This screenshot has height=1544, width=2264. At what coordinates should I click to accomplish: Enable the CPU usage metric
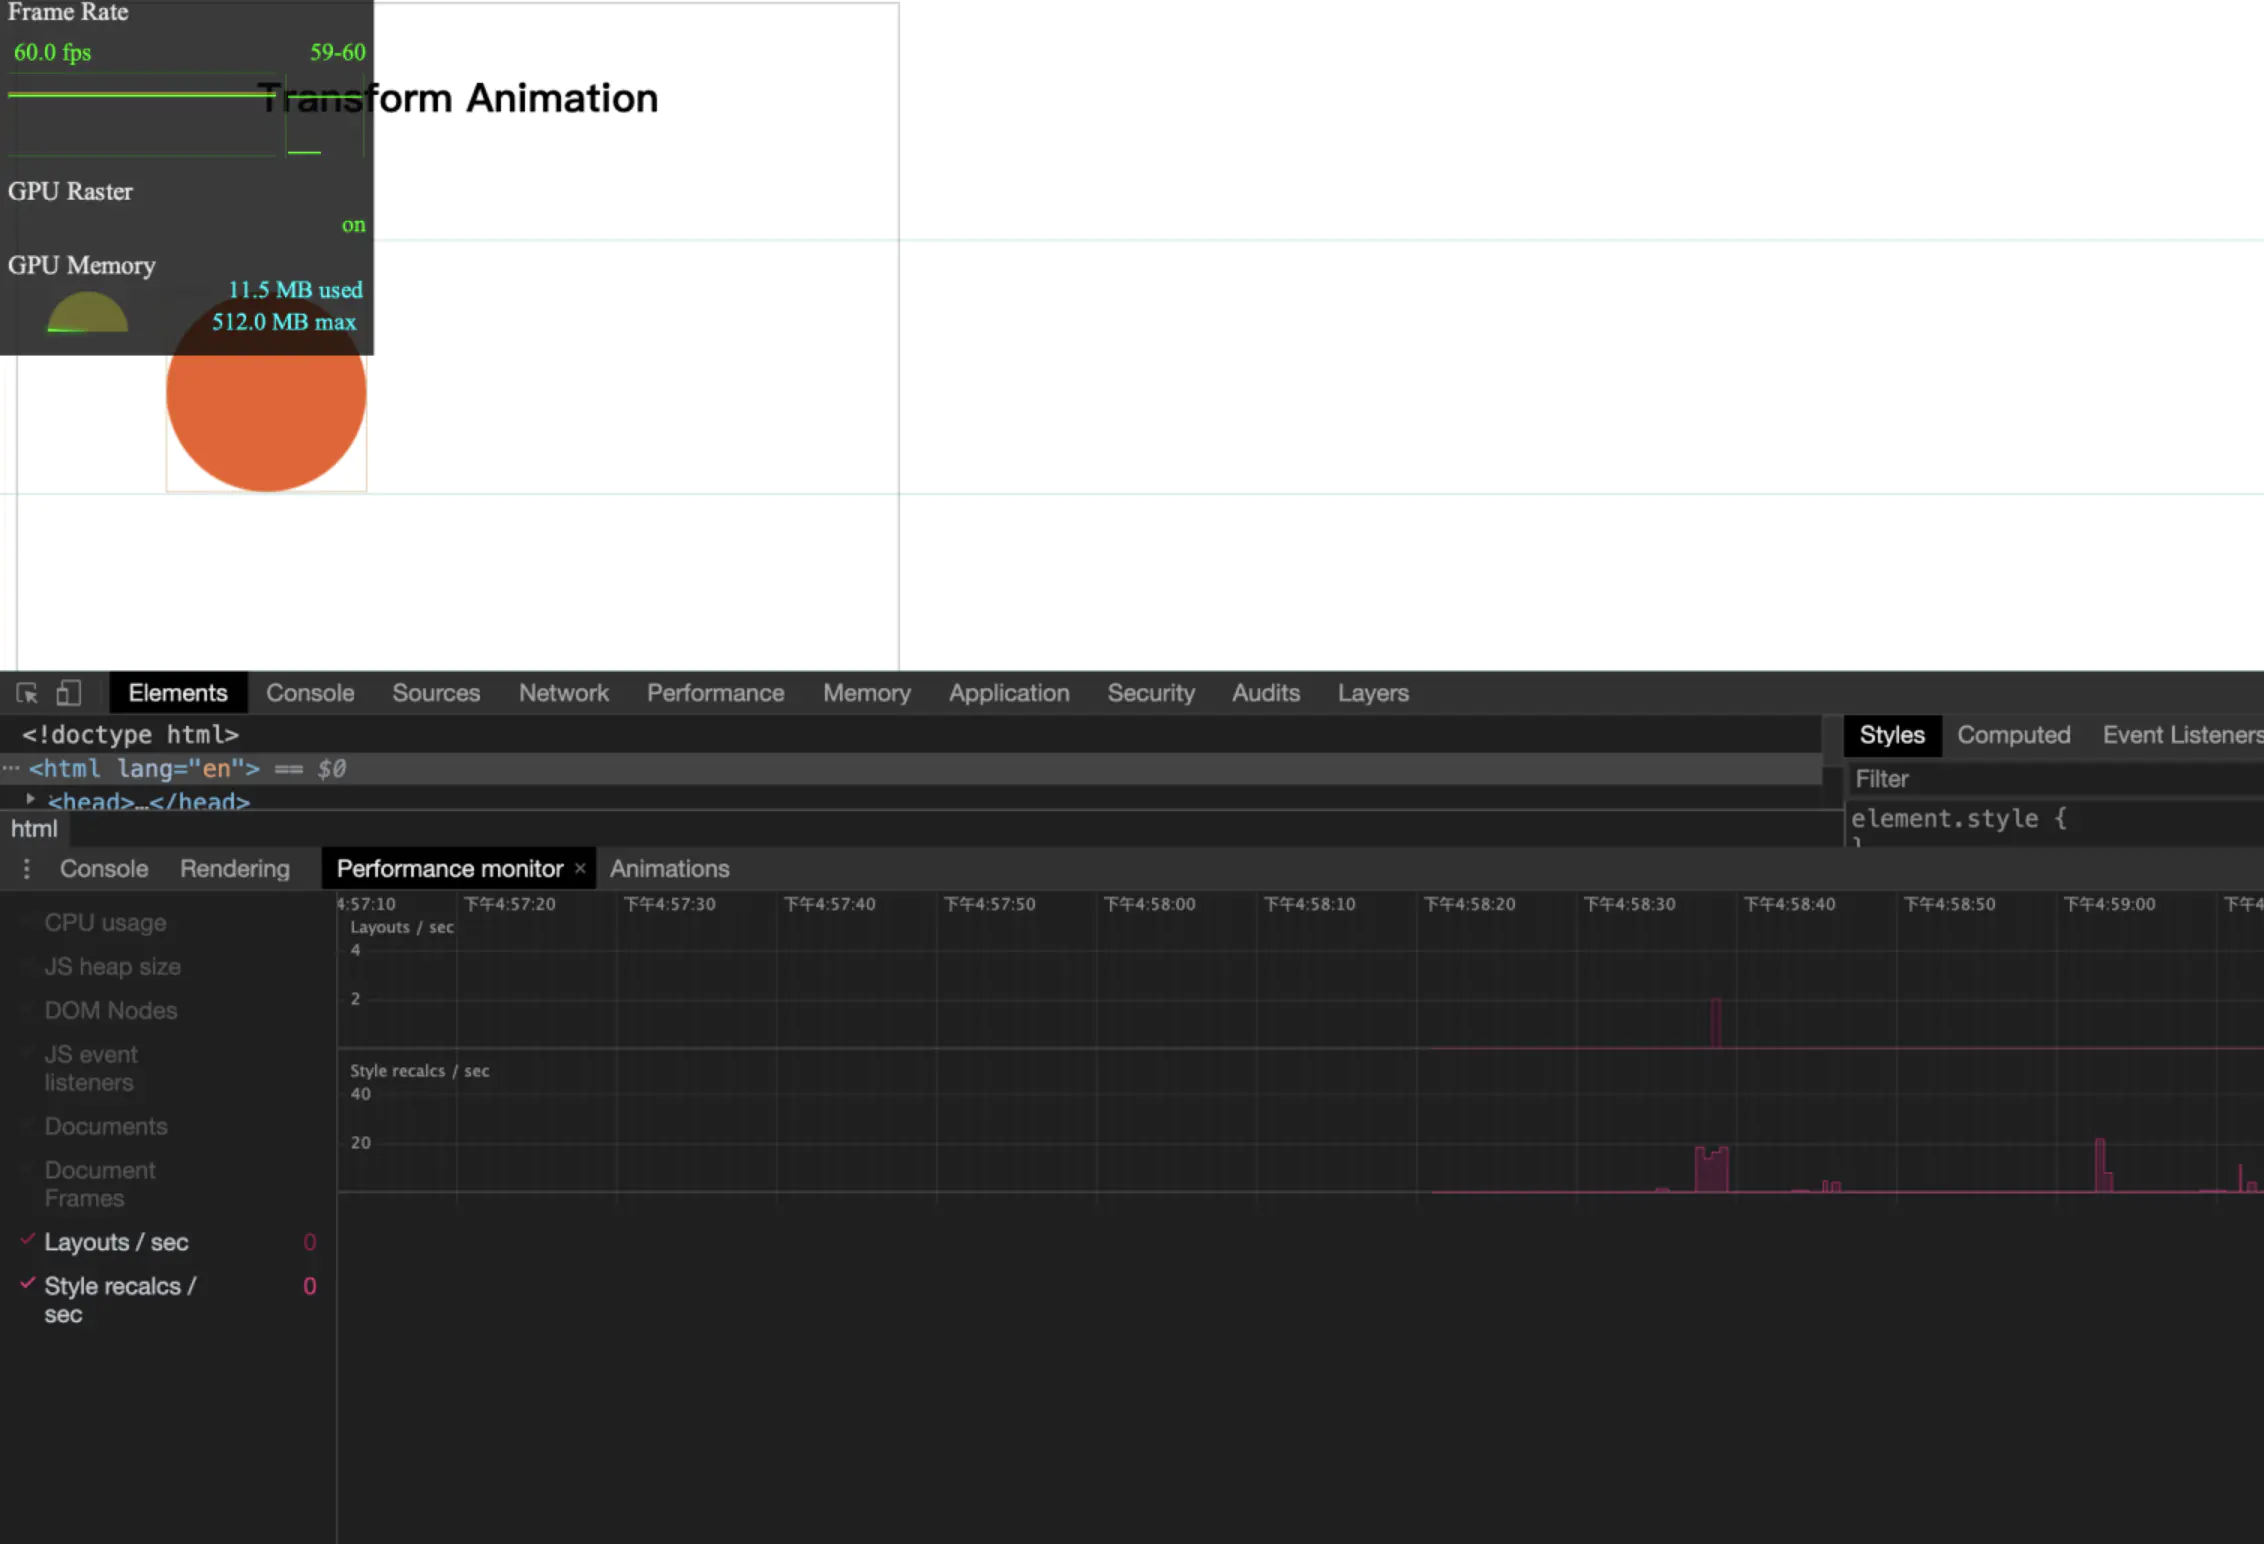click(x=105, y=923)
